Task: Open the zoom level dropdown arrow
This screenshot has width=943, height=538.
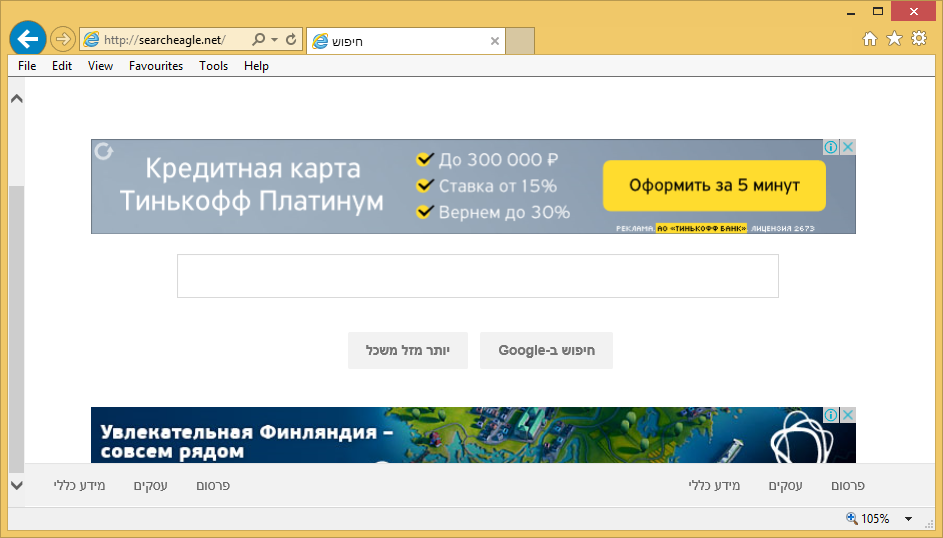Action: (908, 519)
